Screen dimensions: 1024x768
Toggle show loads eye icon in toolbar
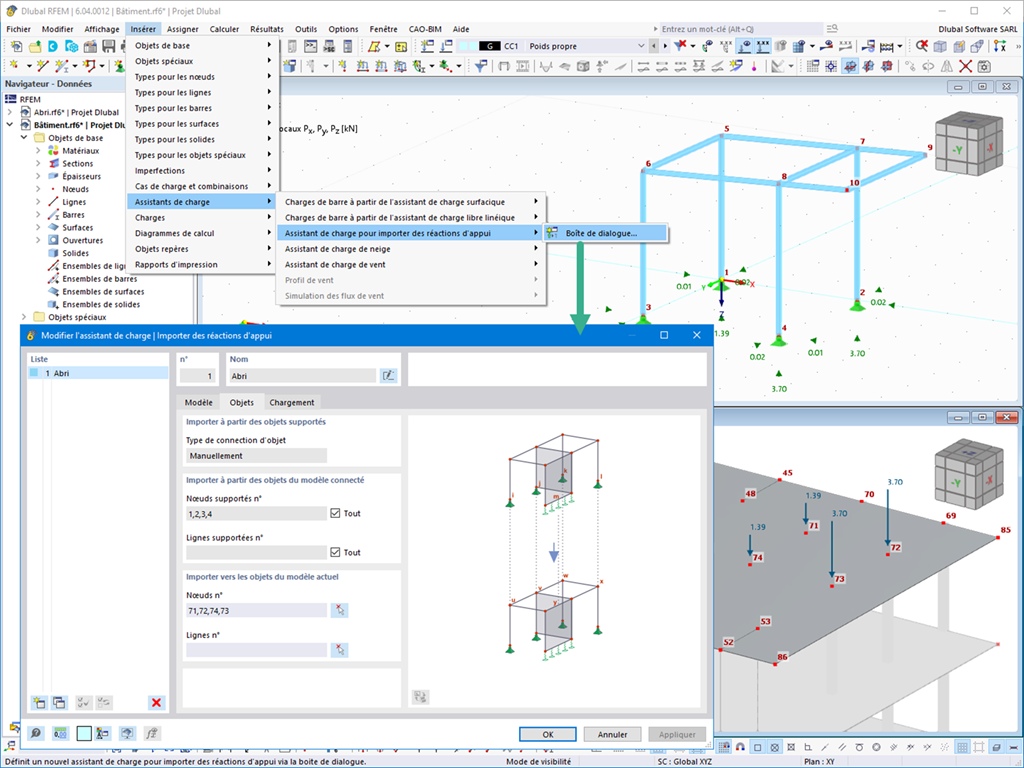(x=744, y=46)
